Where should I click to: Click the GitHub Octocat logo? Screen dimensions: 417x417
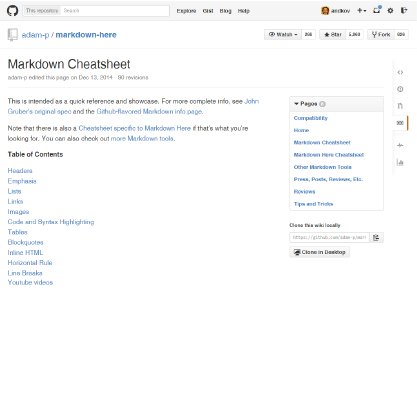[x=13, y=11]
